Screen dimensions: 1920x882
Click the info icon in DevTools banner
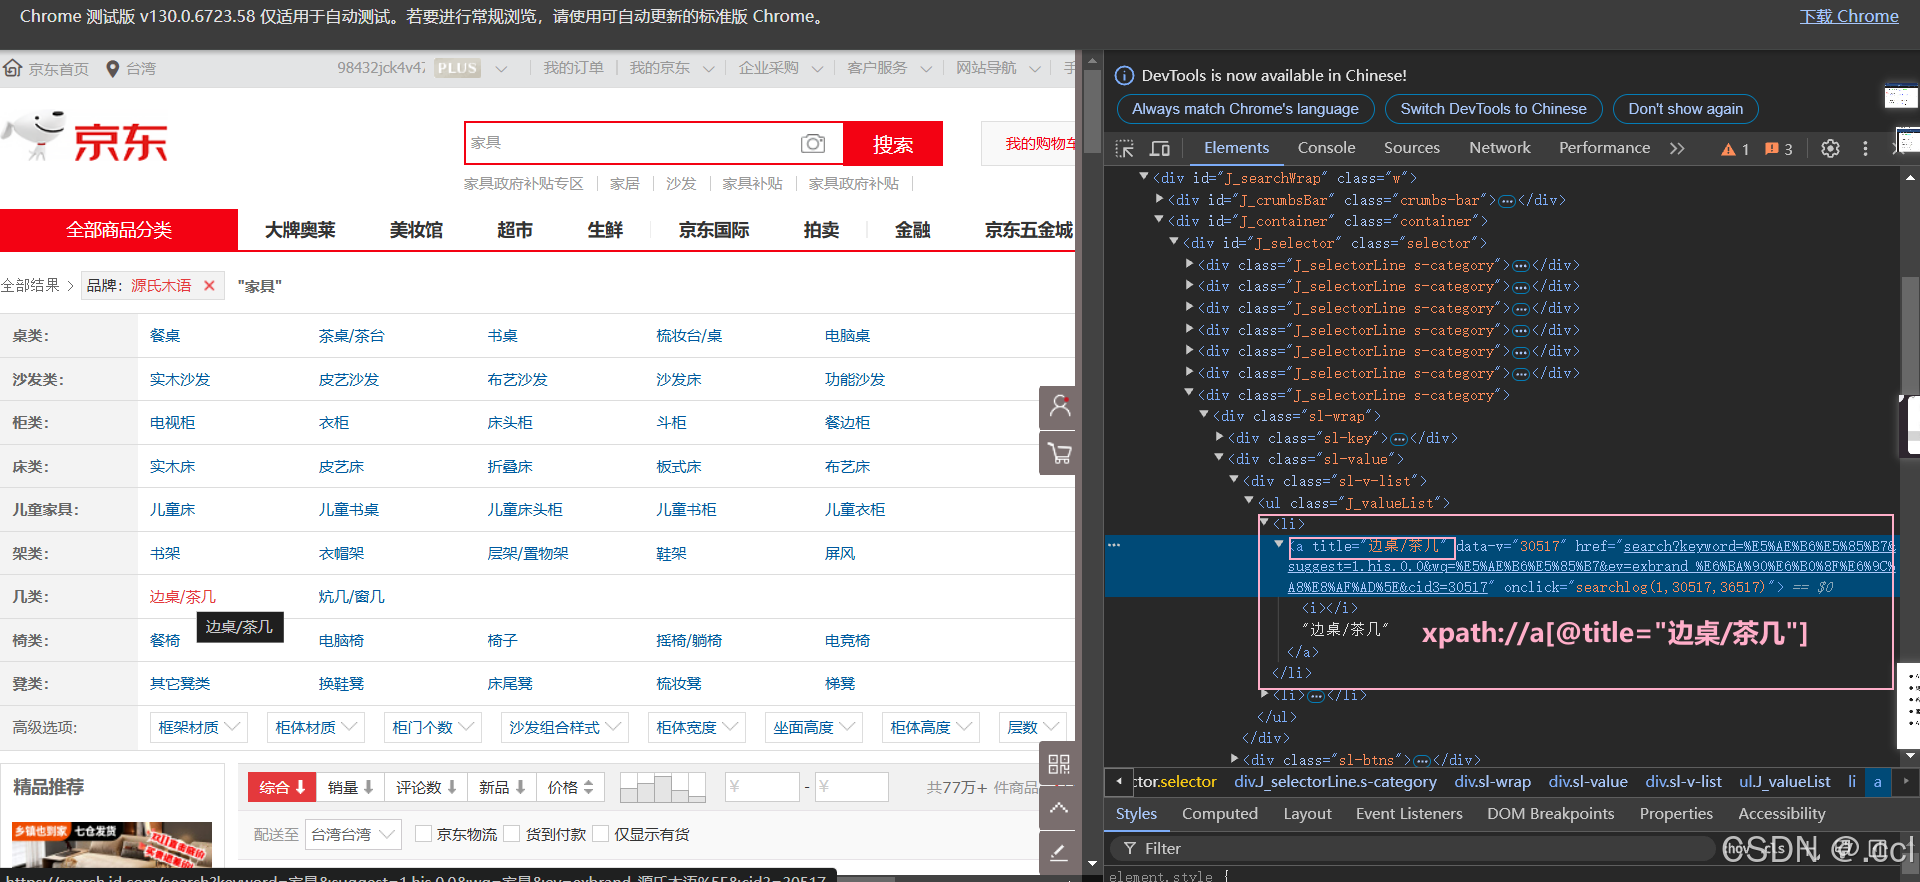pos(1124,76)
